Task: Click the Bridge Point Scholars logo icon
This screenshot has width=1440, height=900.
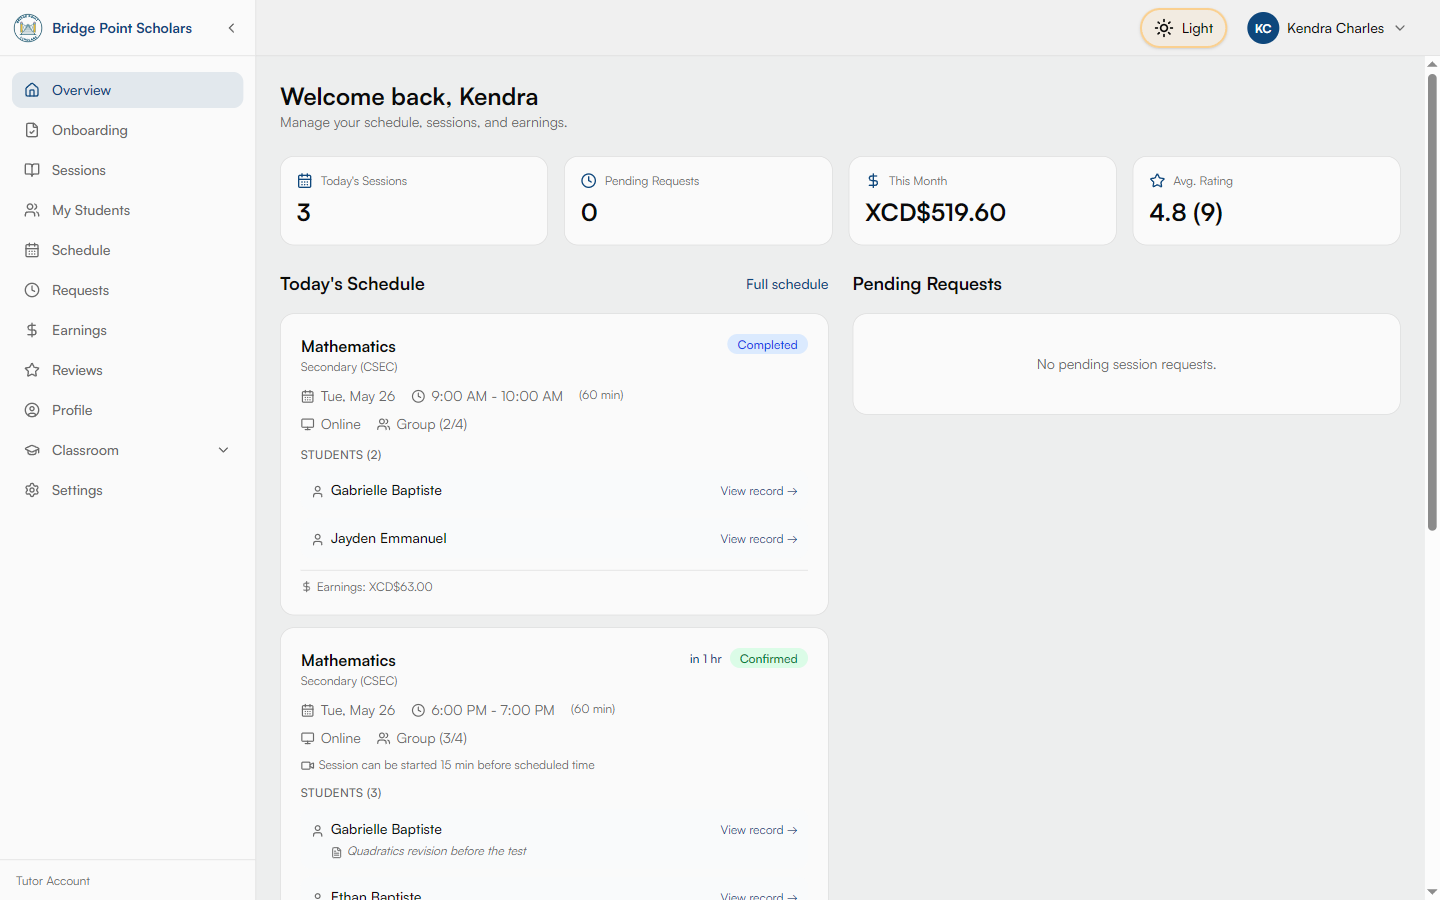Action: pos(28,28)
